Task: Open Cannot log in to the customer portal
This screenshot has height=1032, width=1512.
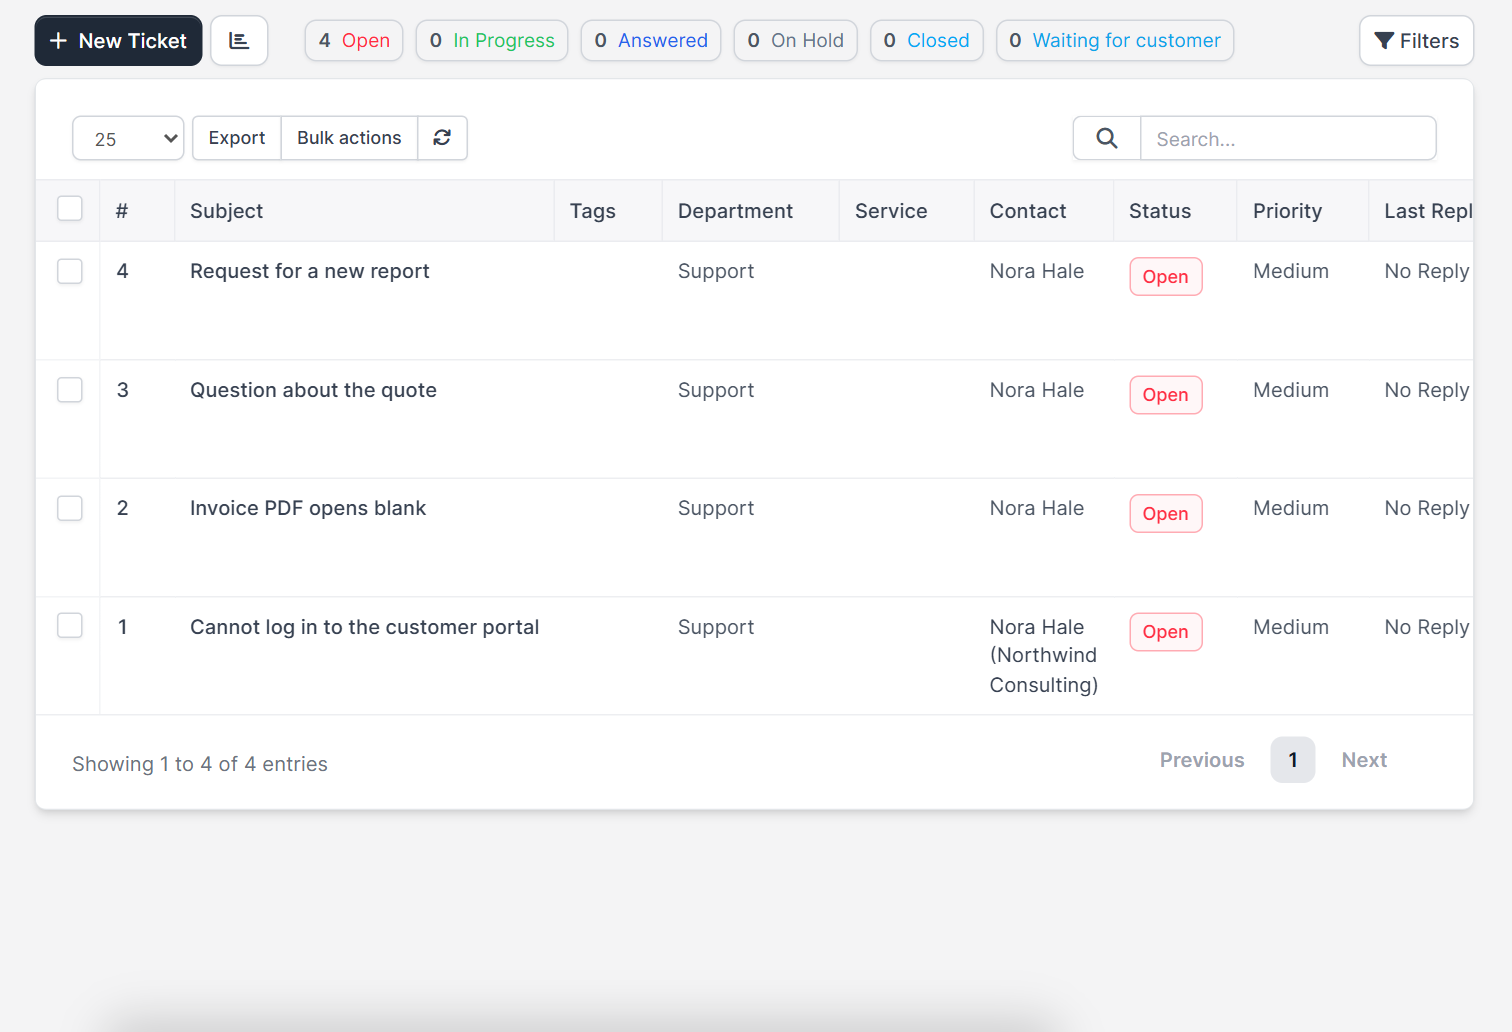Action: 364,627
